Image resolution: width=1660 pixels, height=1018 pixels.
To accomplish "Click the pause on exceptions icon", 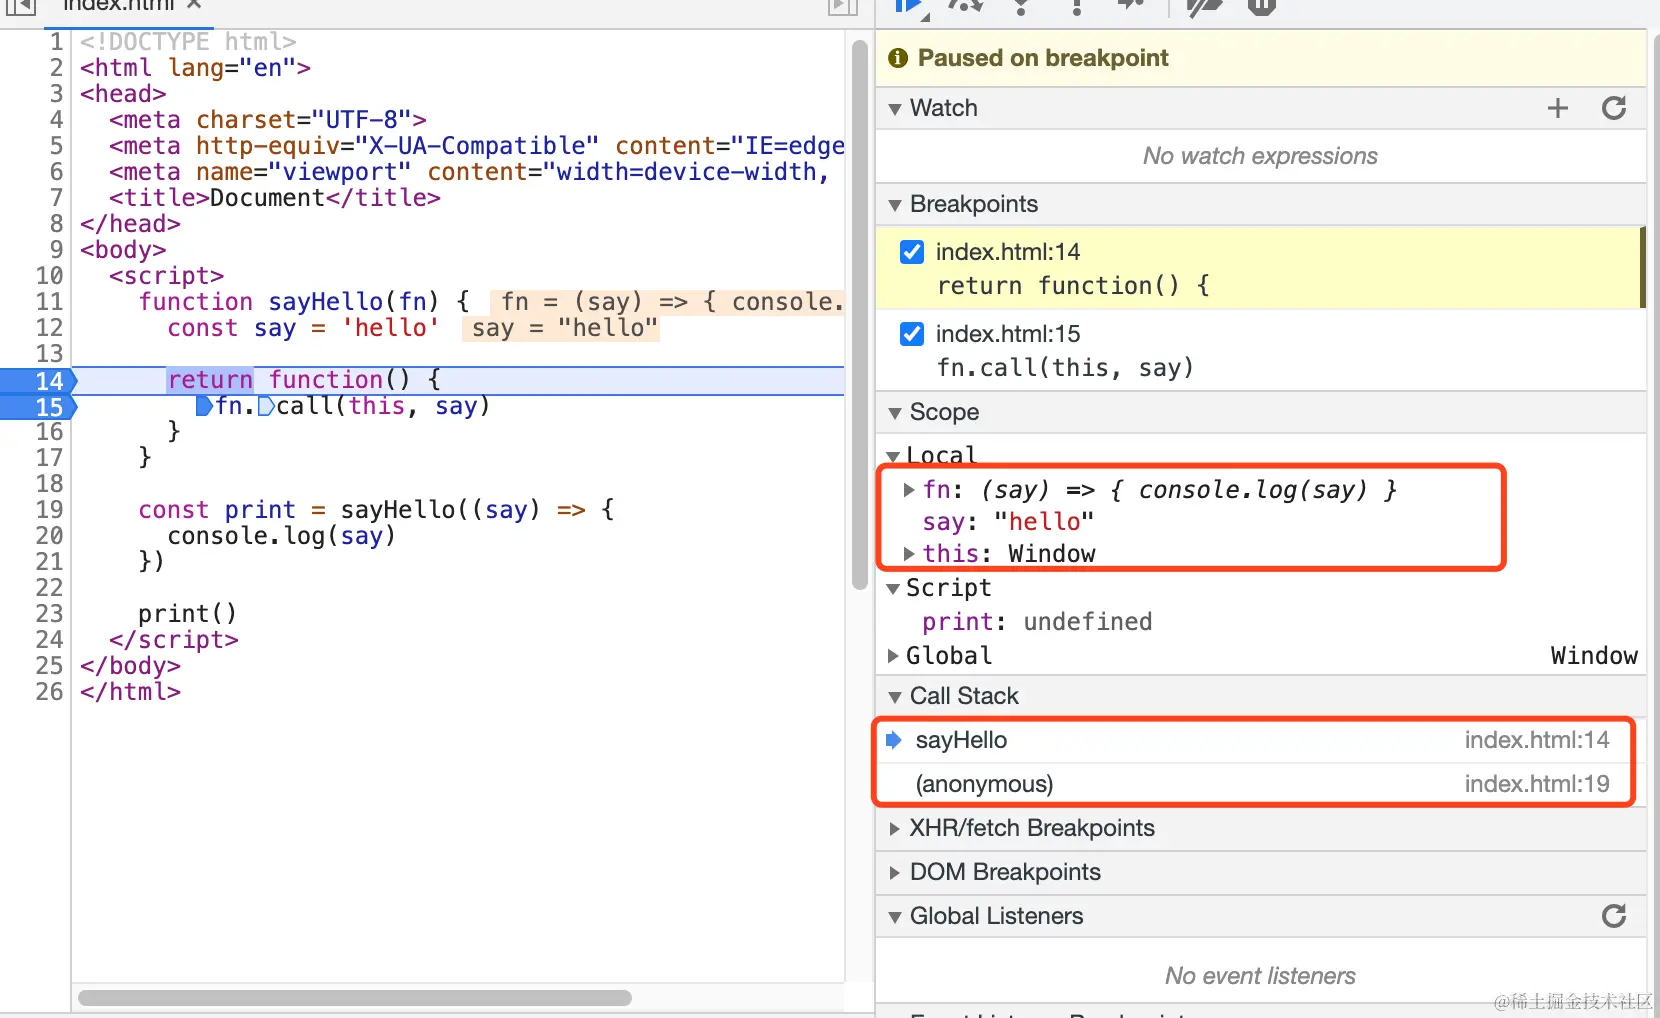I will pos(1262,7).
